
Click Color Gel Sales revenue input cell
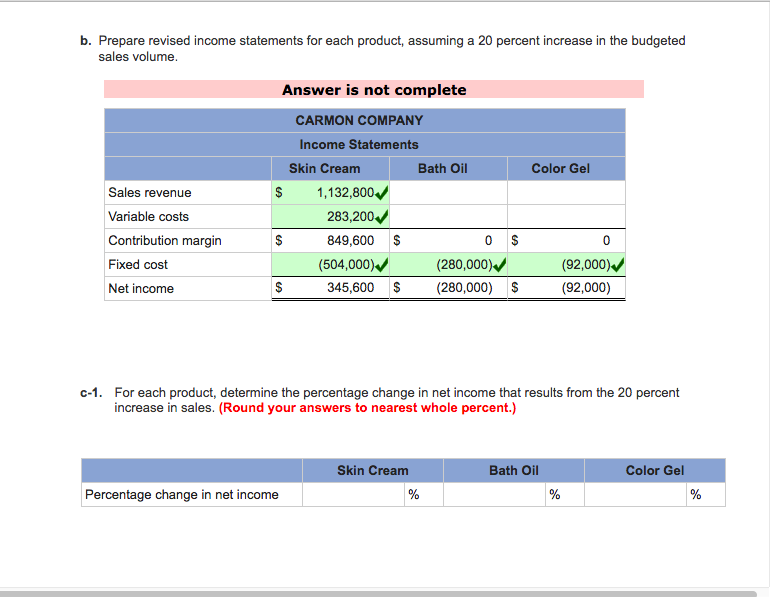566,192
